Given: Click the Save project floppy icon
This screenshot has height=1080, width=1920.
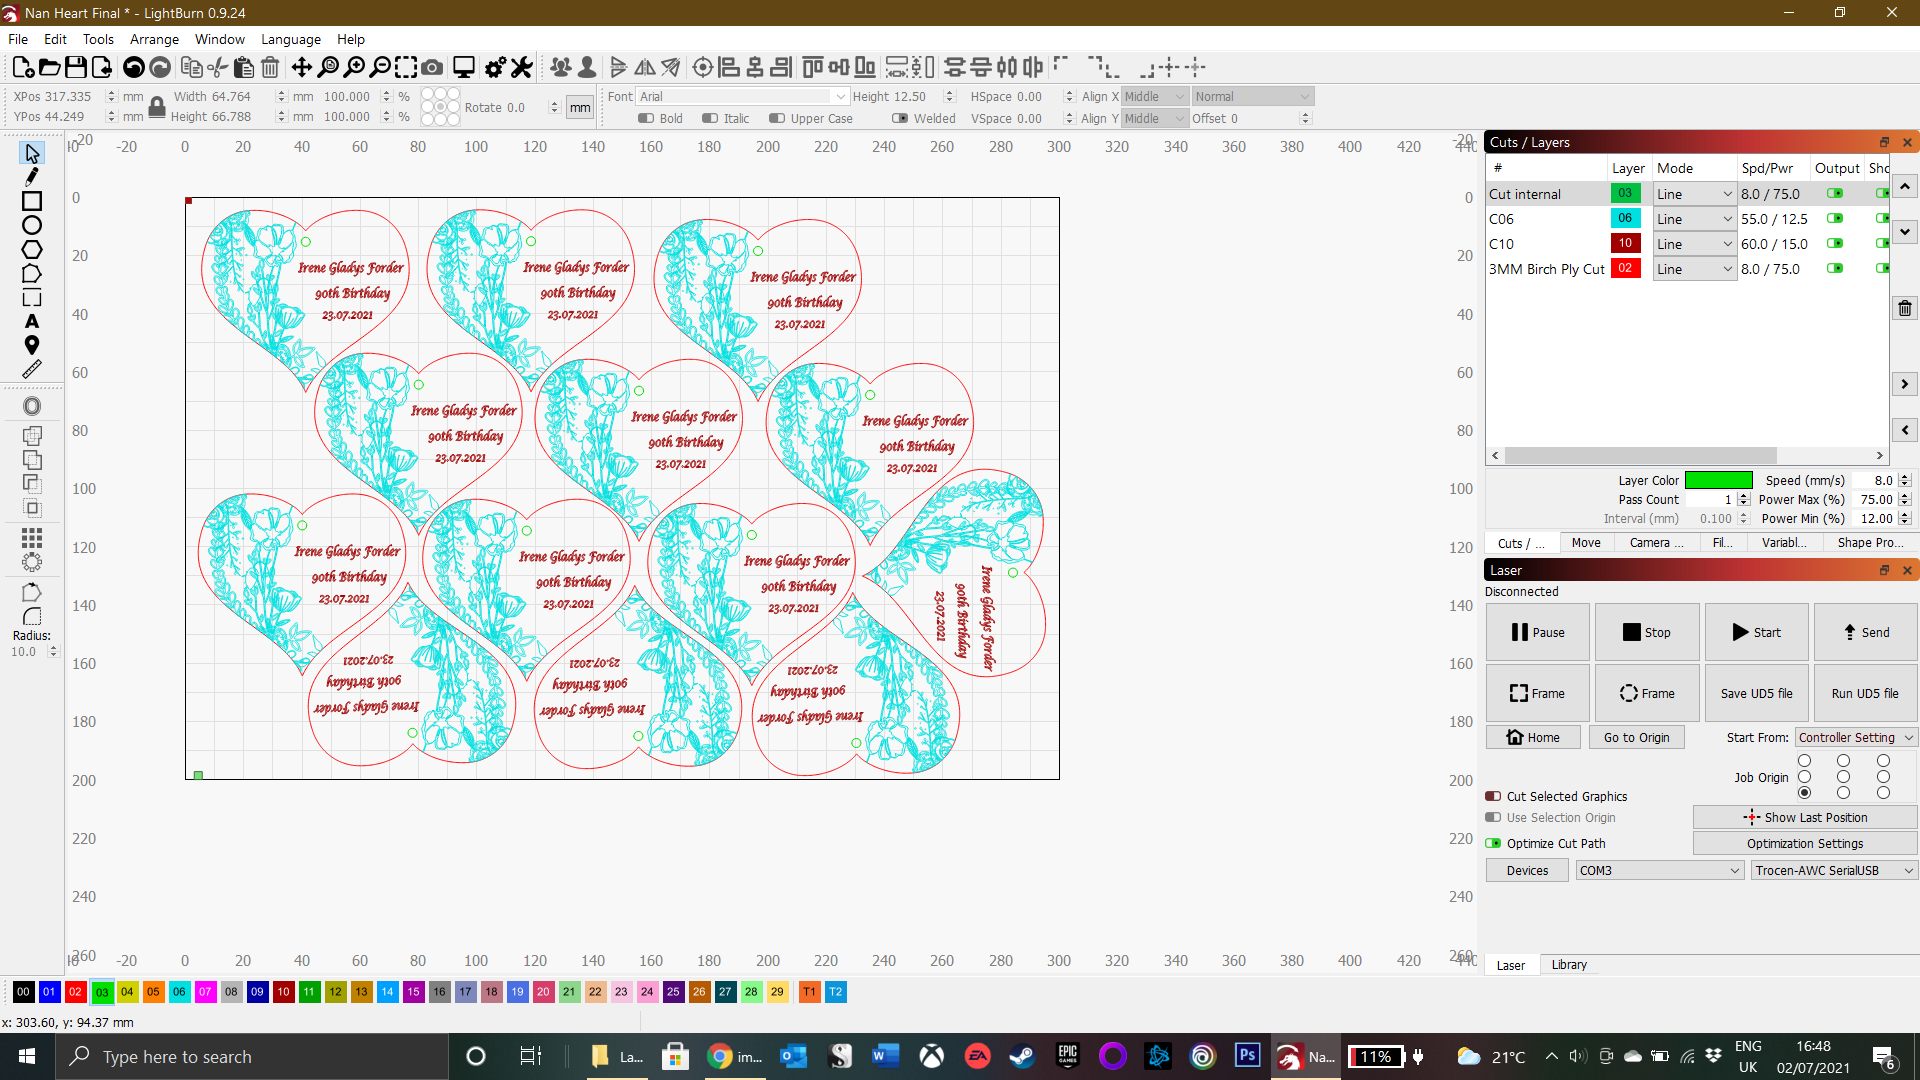Looking at the screenshot, I should pyautogui.click(x=76, y=67).
